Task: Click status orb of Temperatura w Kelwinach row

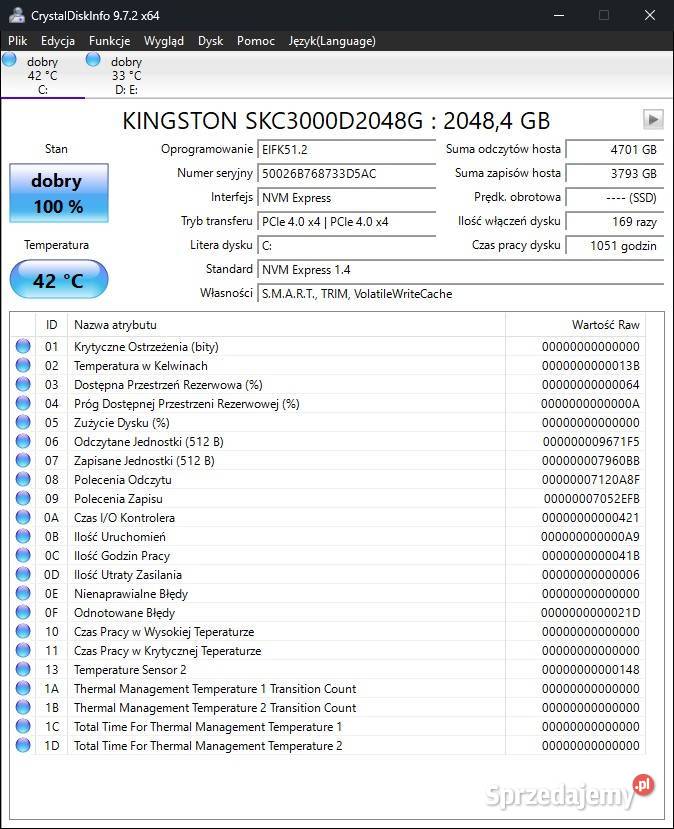Action: point(23,365)
